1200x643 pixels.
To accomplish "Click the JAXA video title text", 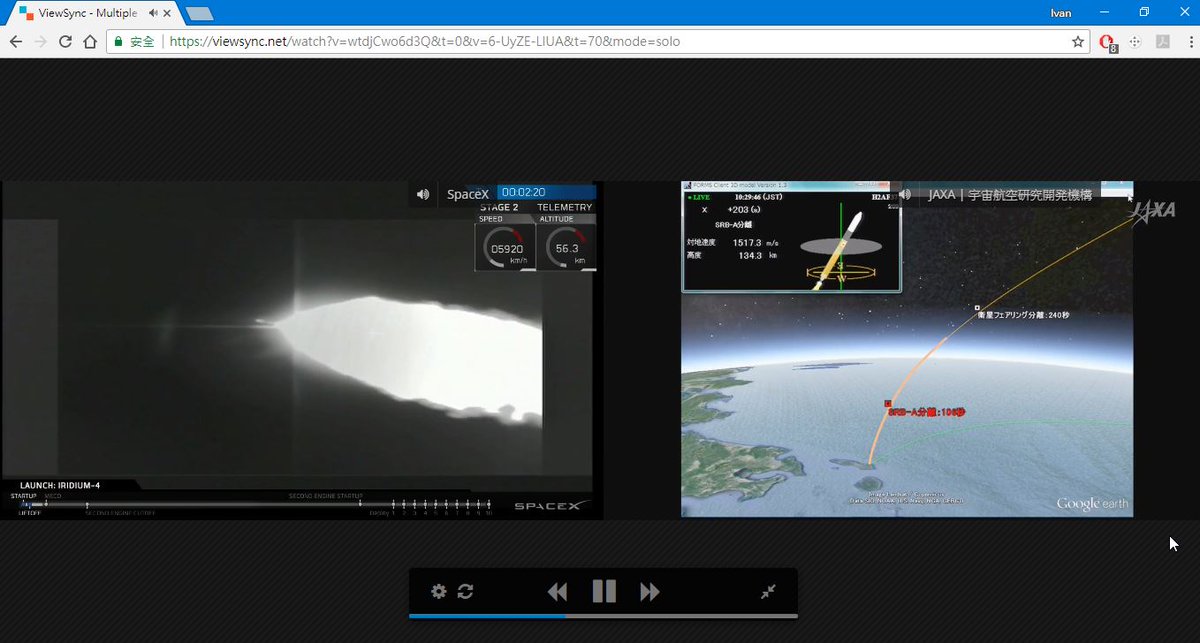I will click(1010, 194).
